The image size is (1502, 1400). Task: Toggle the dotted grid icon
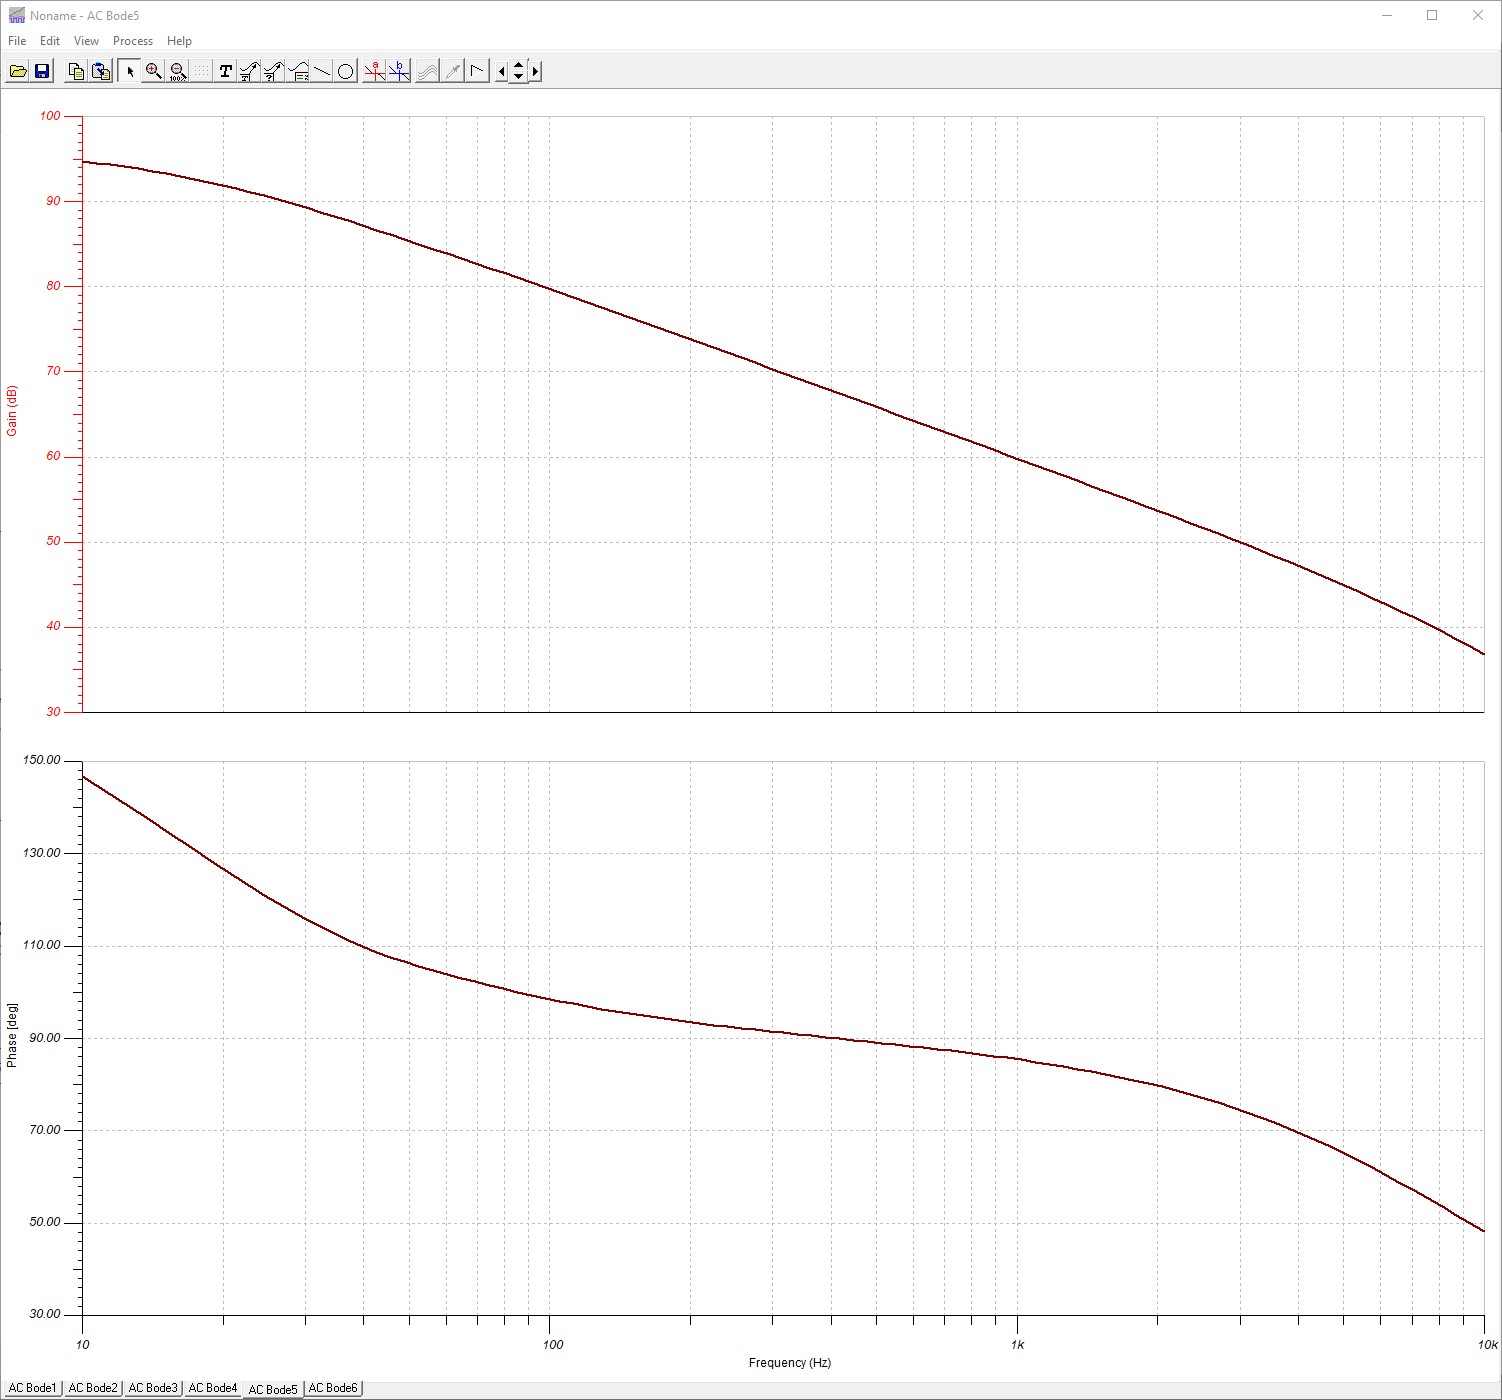[201, 71]
